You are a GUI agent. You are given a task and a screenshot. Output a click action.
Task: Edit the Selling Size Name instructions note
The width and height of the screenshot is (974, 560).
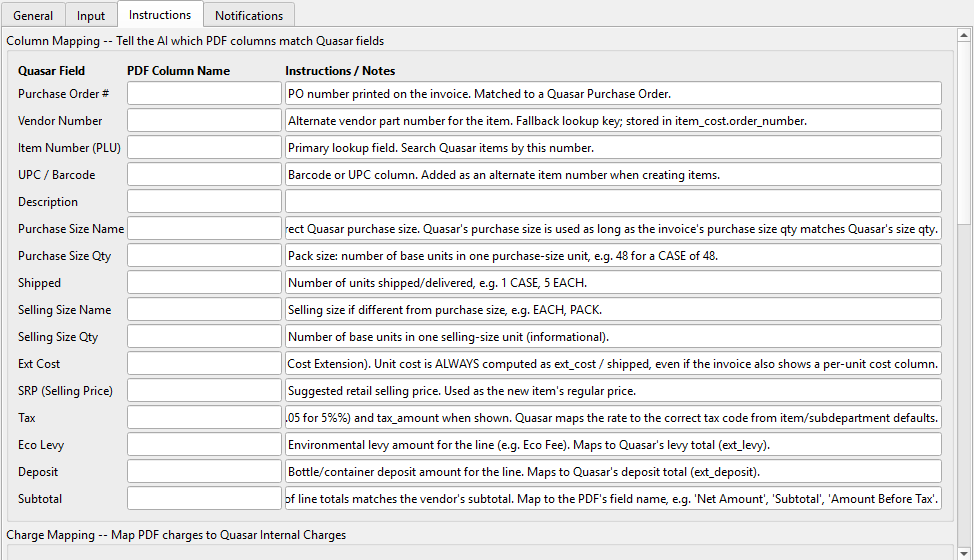[x=613, y=310]
